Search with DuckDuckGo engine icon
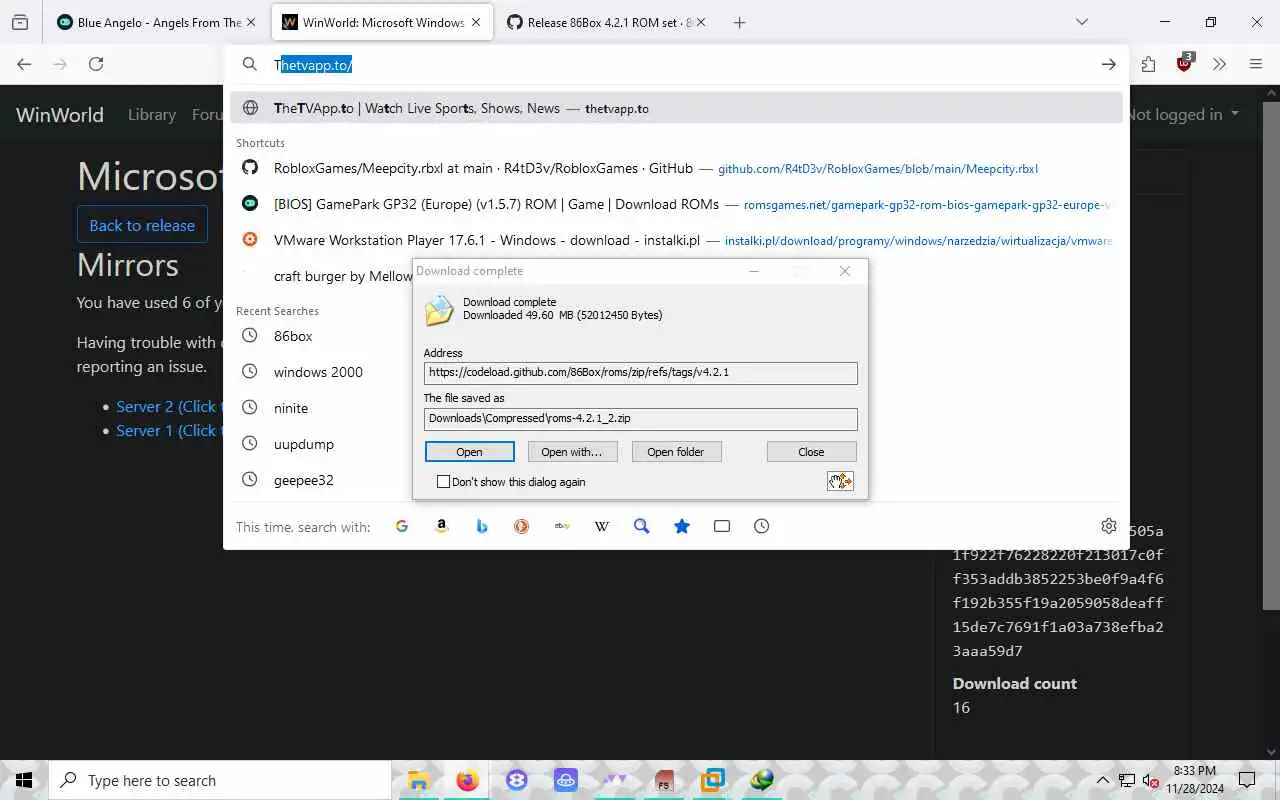Viewport: 1280px width, 800px height. [522, 526]
